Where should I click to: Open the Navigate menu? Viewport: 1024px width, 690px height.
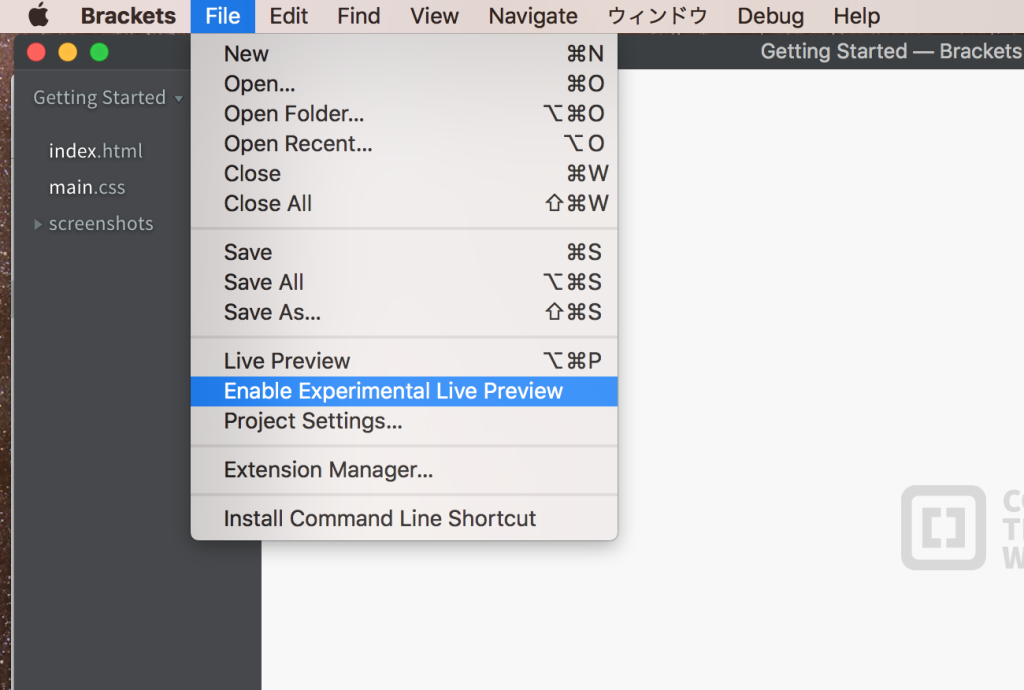[533, 16]
